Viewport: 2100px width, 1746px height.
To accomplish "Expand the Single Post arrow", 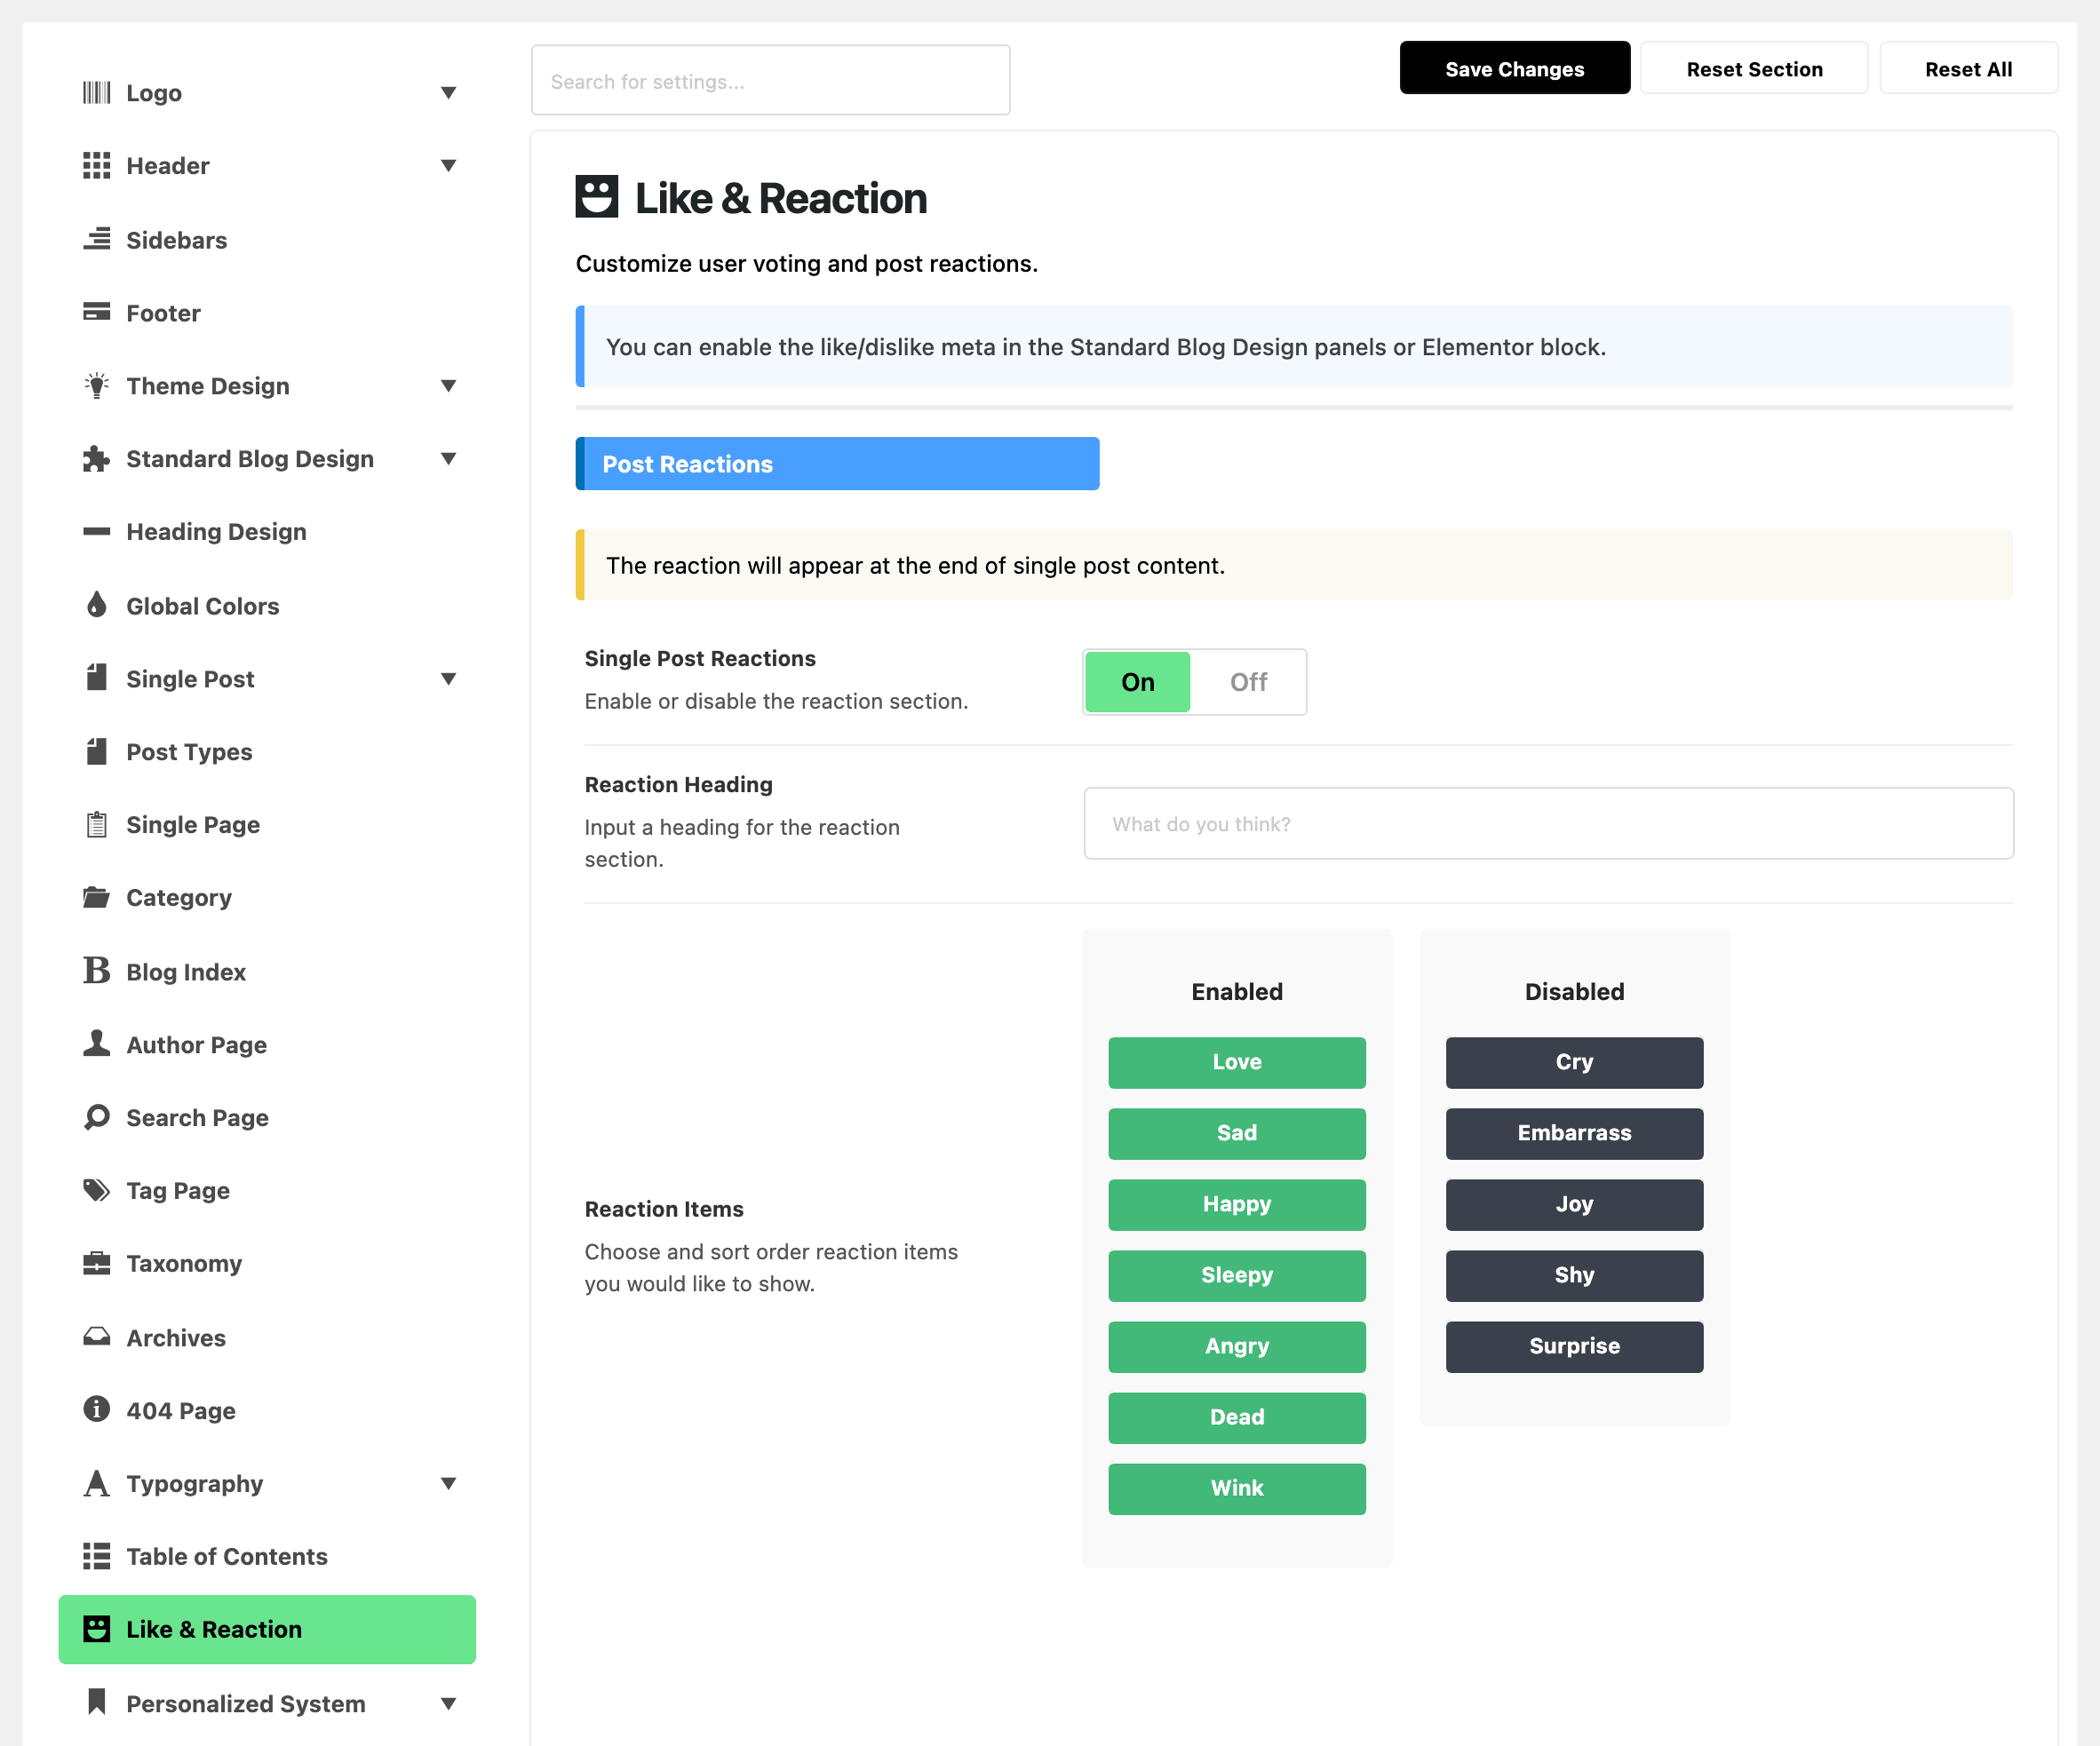I will [x=448, y=678].
